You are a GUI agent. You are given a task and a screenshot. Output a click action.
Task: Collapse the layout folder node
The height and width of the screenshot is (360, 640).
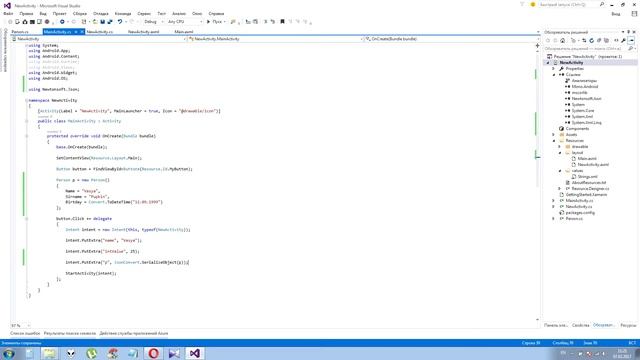tap(560, 153)
